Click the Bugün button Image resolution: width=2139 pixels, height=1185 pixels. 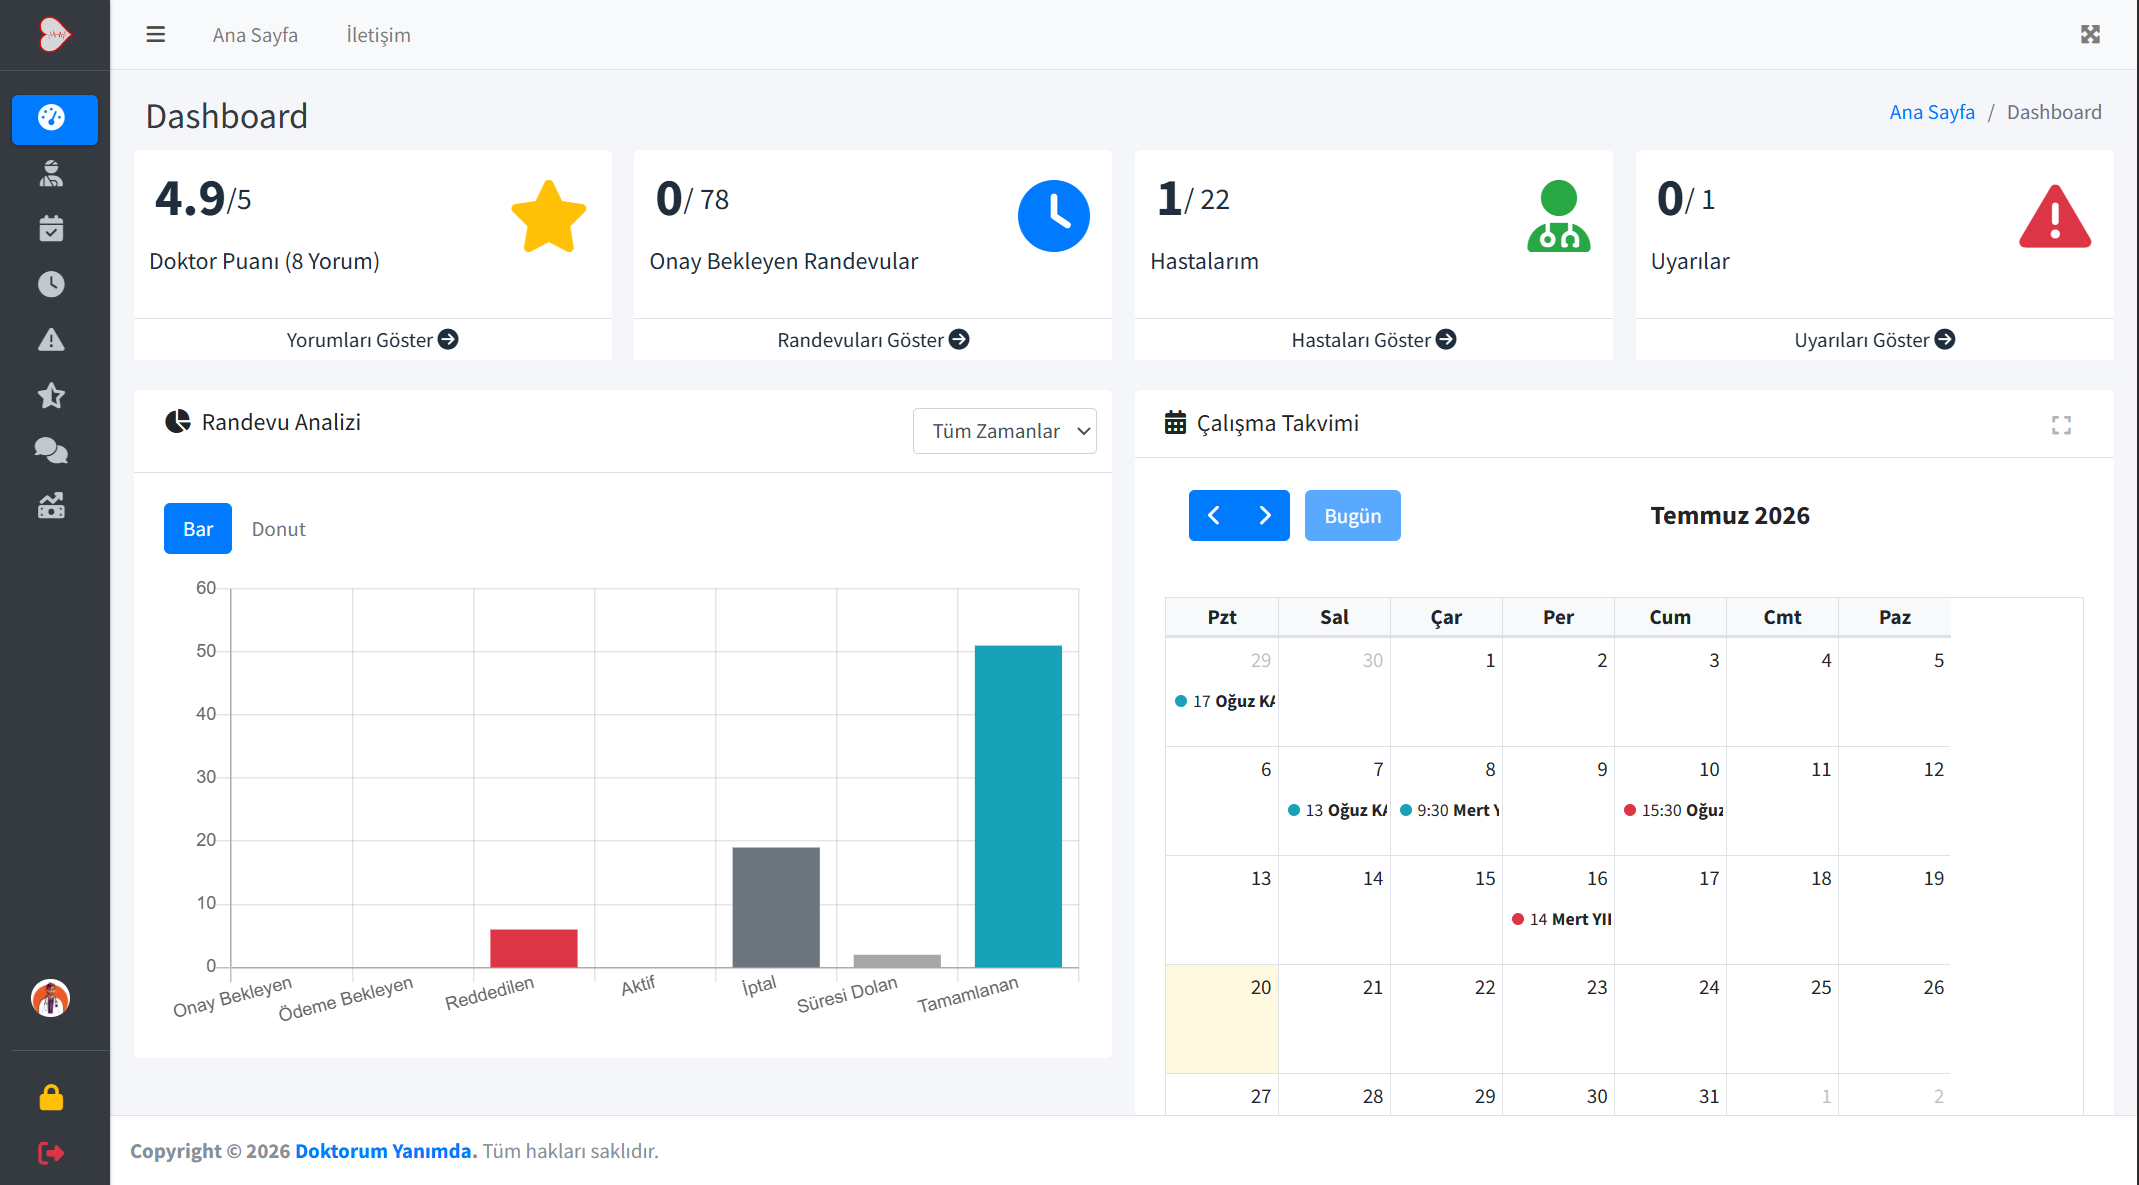[1352, 516]
